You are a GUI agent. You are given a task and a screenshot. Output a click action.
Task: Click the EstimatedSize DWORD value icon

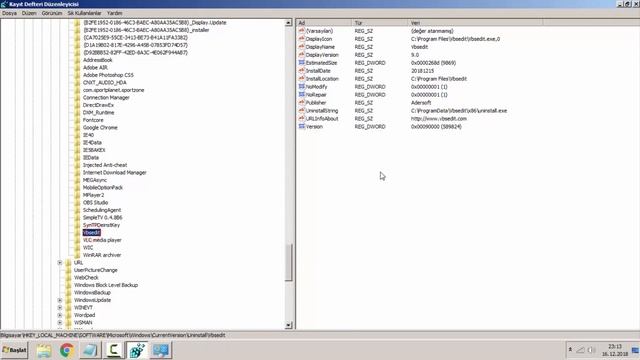[302, 62]
